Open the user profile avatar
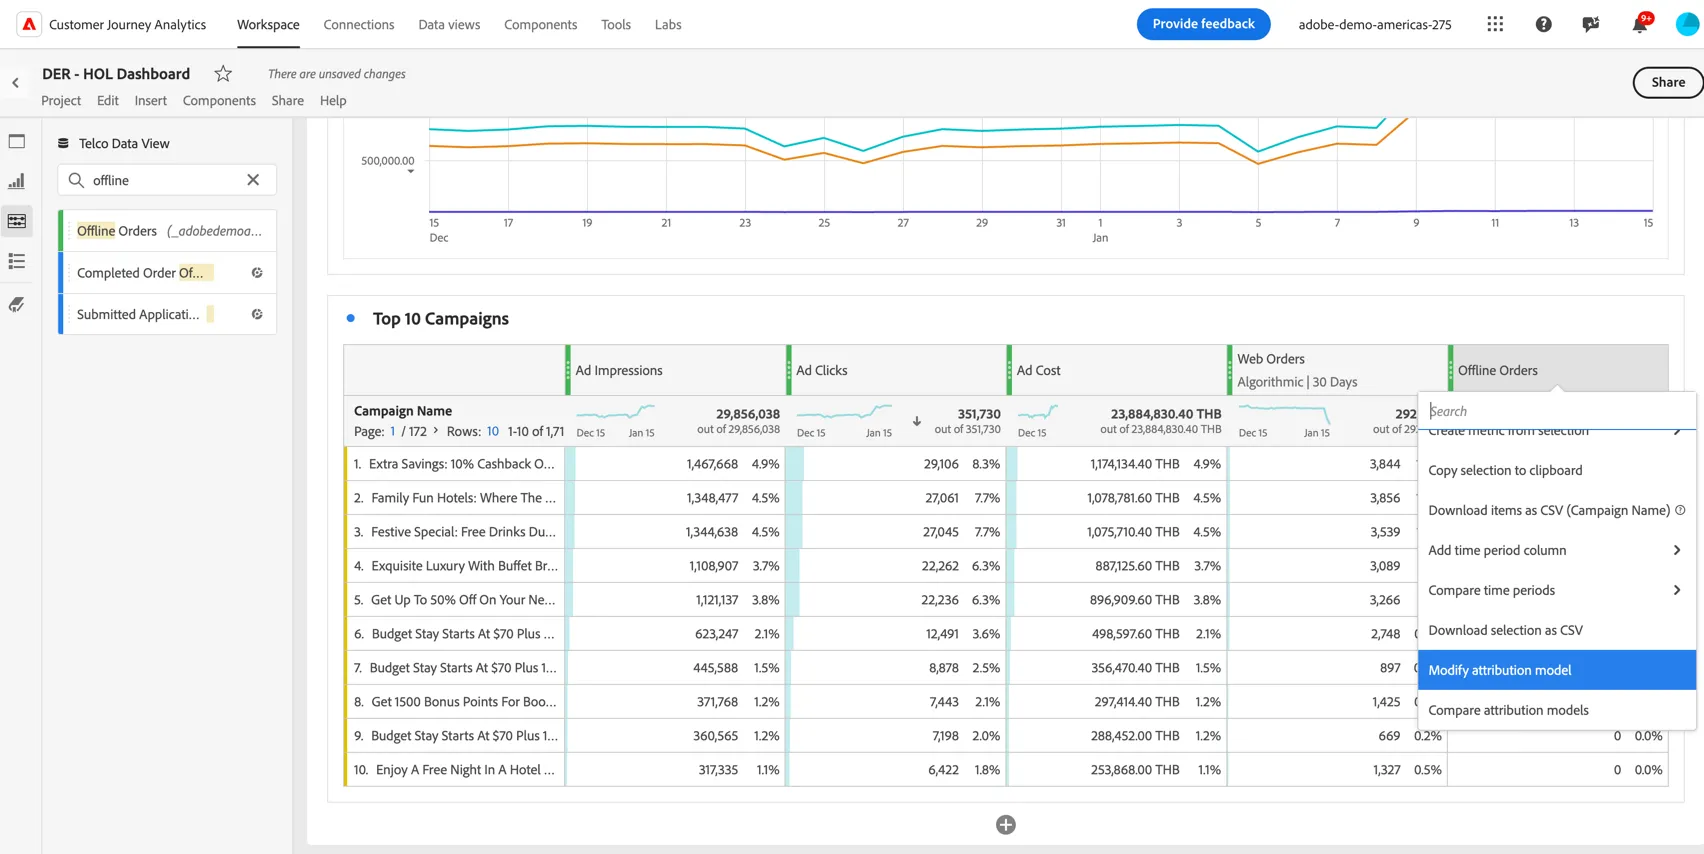Screen dimensions: 1704x854 pos(1687,24)
